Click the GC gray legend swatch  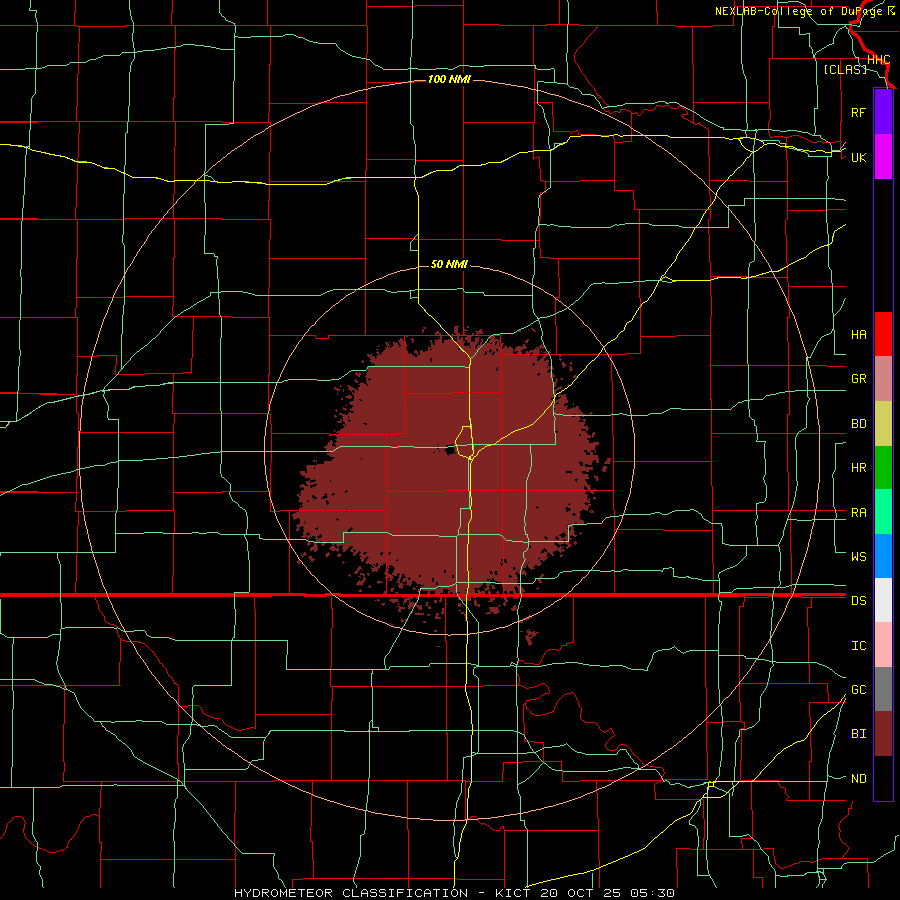[x=883, y=689]
